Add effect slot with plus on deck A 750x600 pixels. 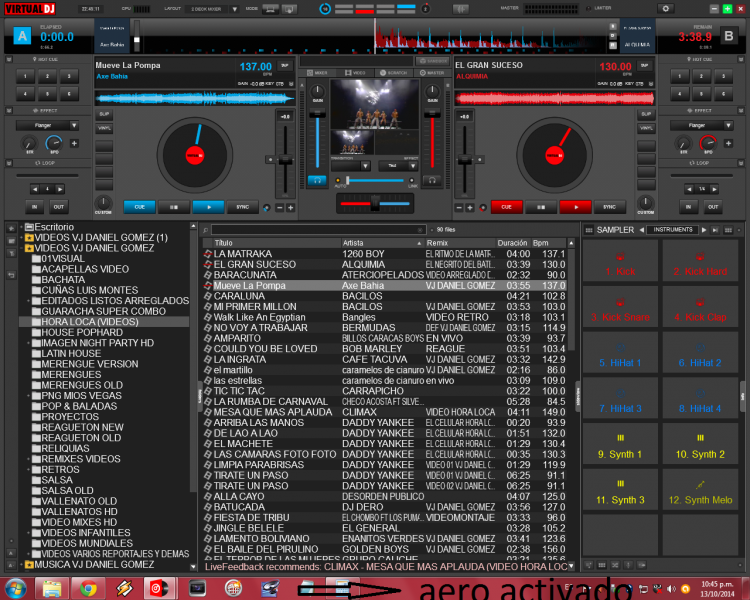(x=74, y=143)
